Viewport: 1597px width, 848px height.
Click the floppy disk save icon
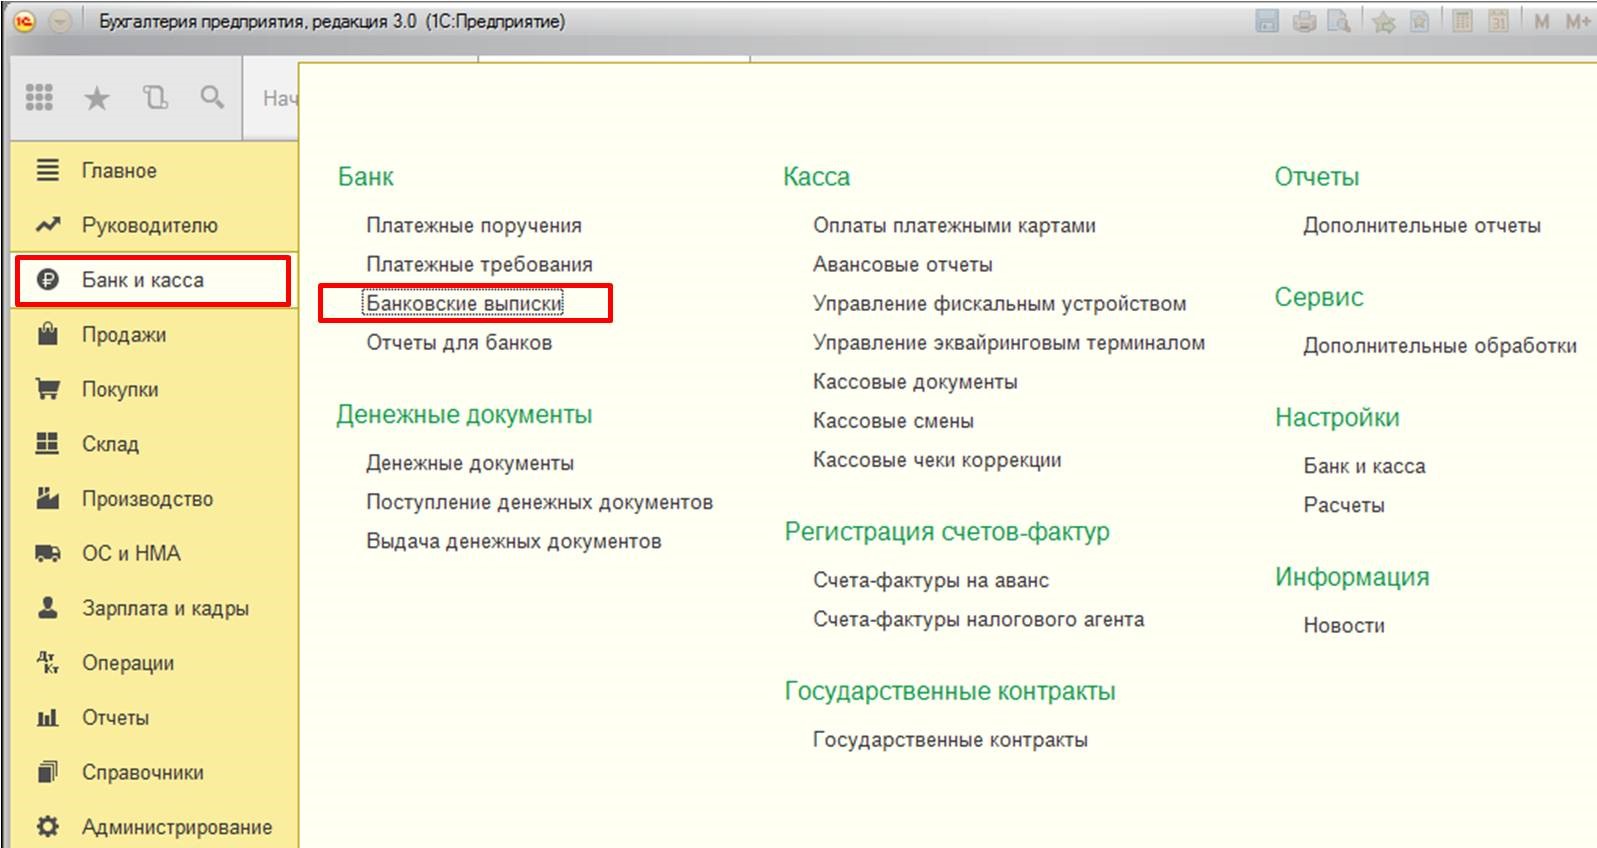pos(1267,21)
